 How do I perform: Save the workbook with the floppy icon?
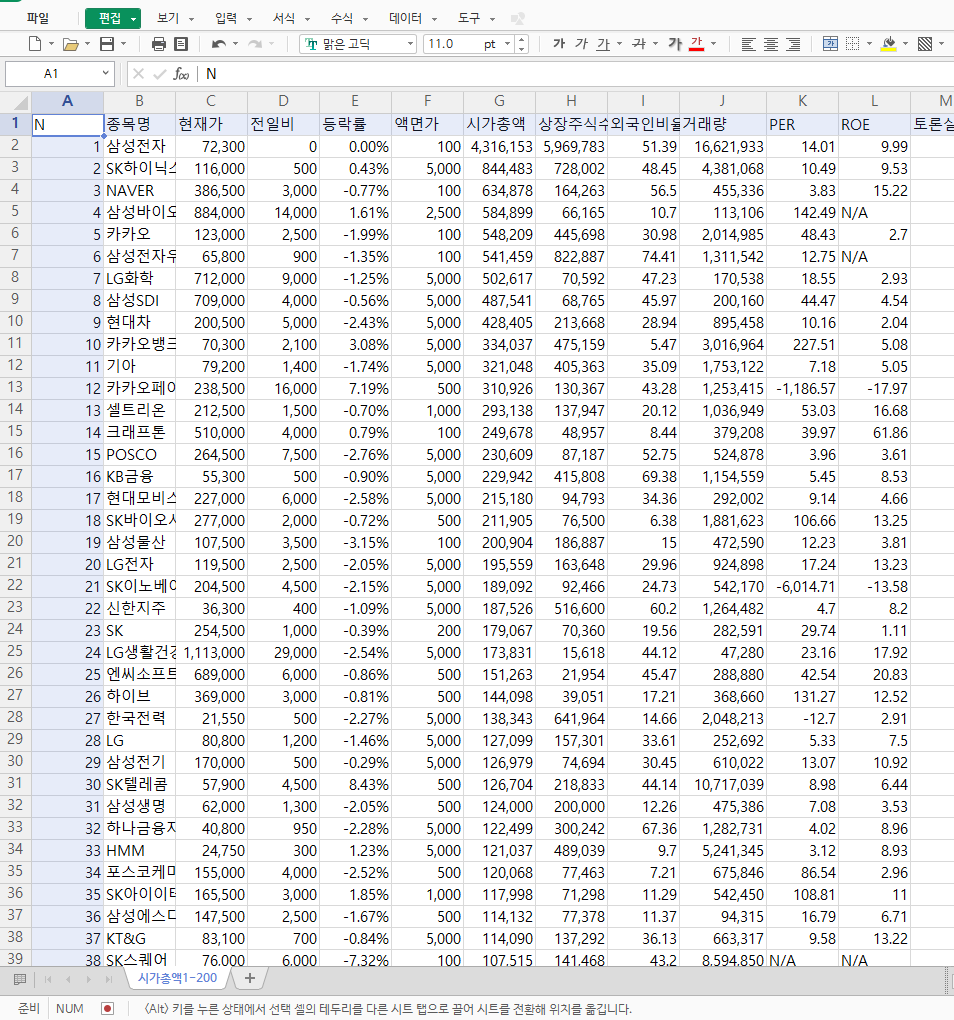pos(107,44)
